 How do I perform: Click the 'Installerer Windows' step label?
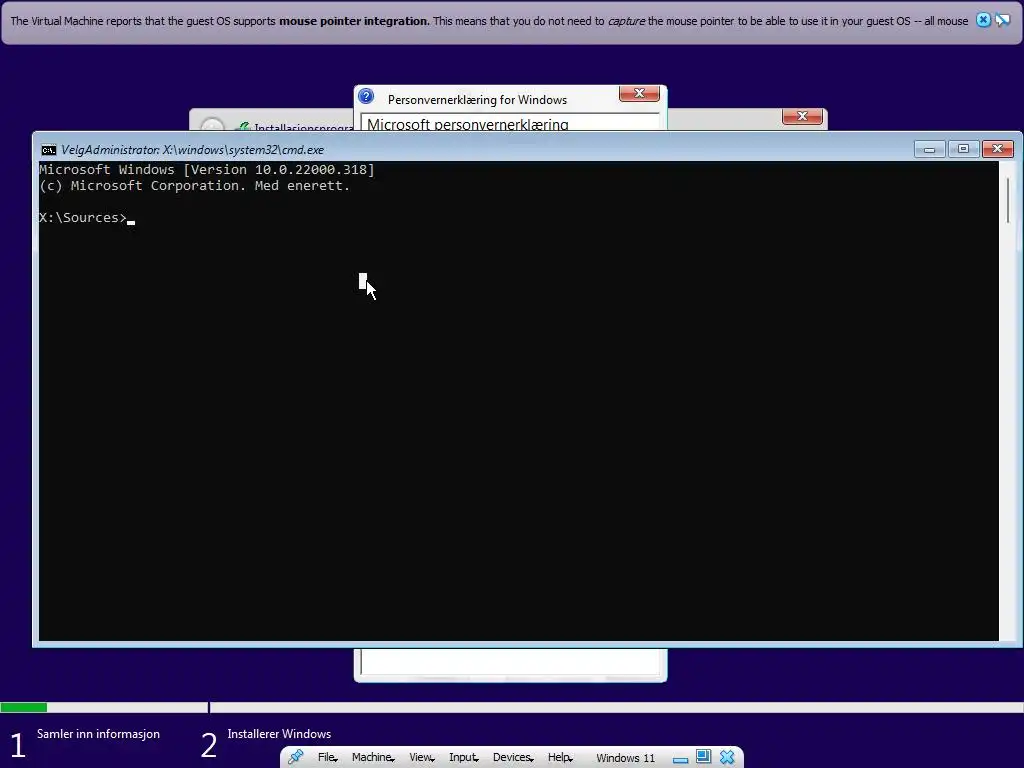[x=279, y=733]
